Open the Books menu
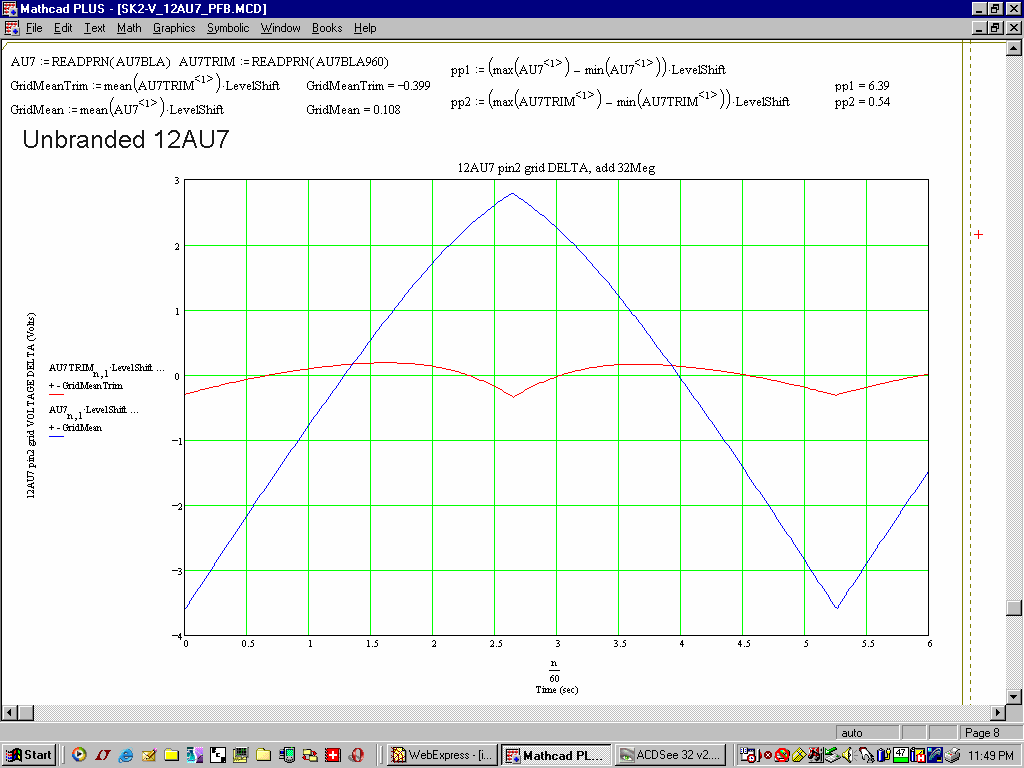The image size is (1024, 768). click(327, 28)
